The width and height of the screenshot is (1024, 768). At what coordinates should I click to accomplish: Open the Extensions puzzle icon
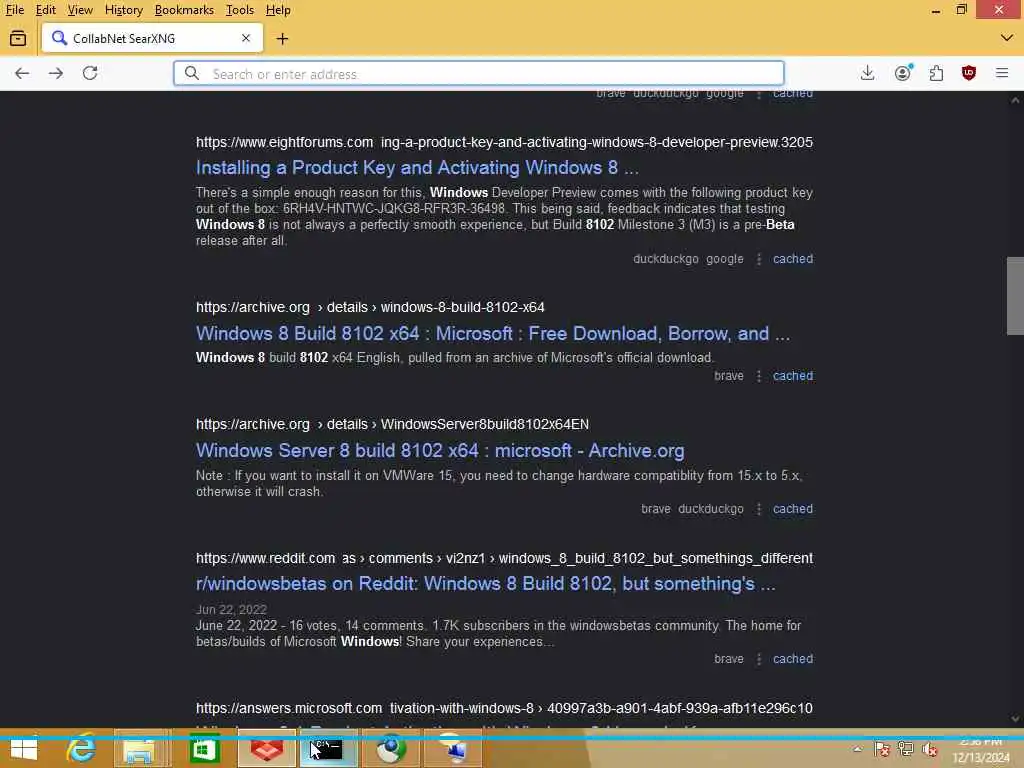pyautogui.click(x=936, y=73)
